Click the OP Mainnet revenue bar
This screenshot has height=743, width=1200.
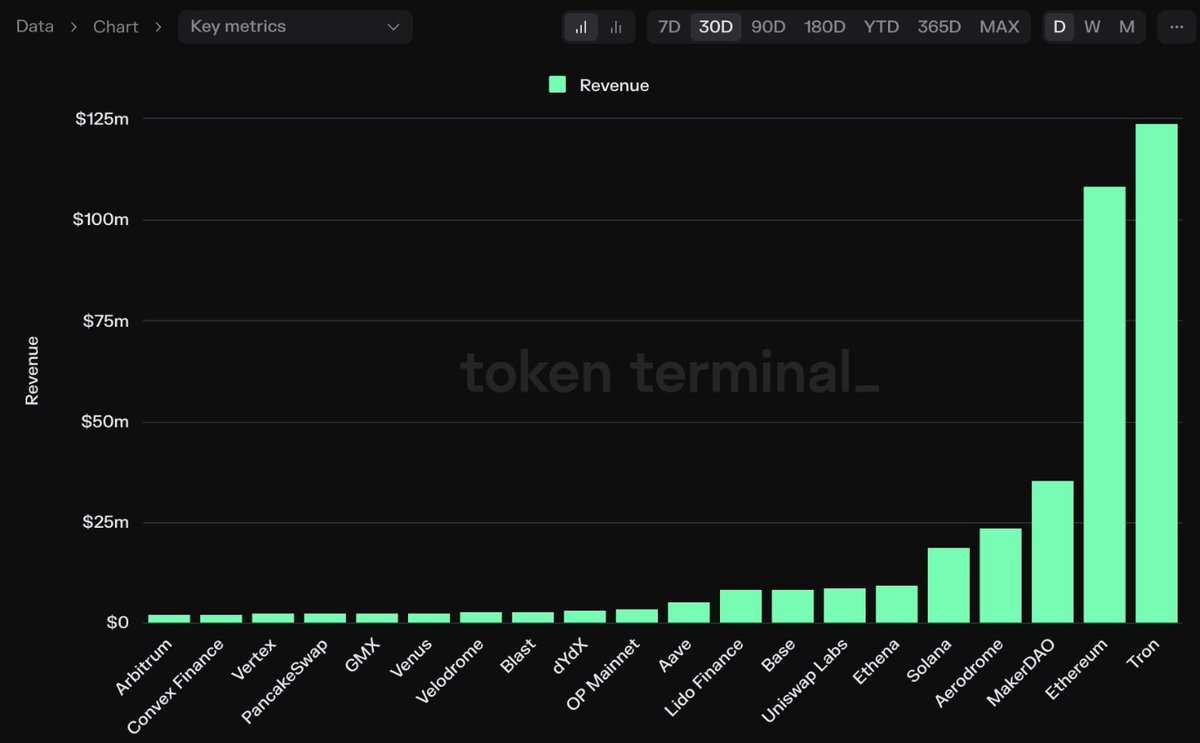636,616
